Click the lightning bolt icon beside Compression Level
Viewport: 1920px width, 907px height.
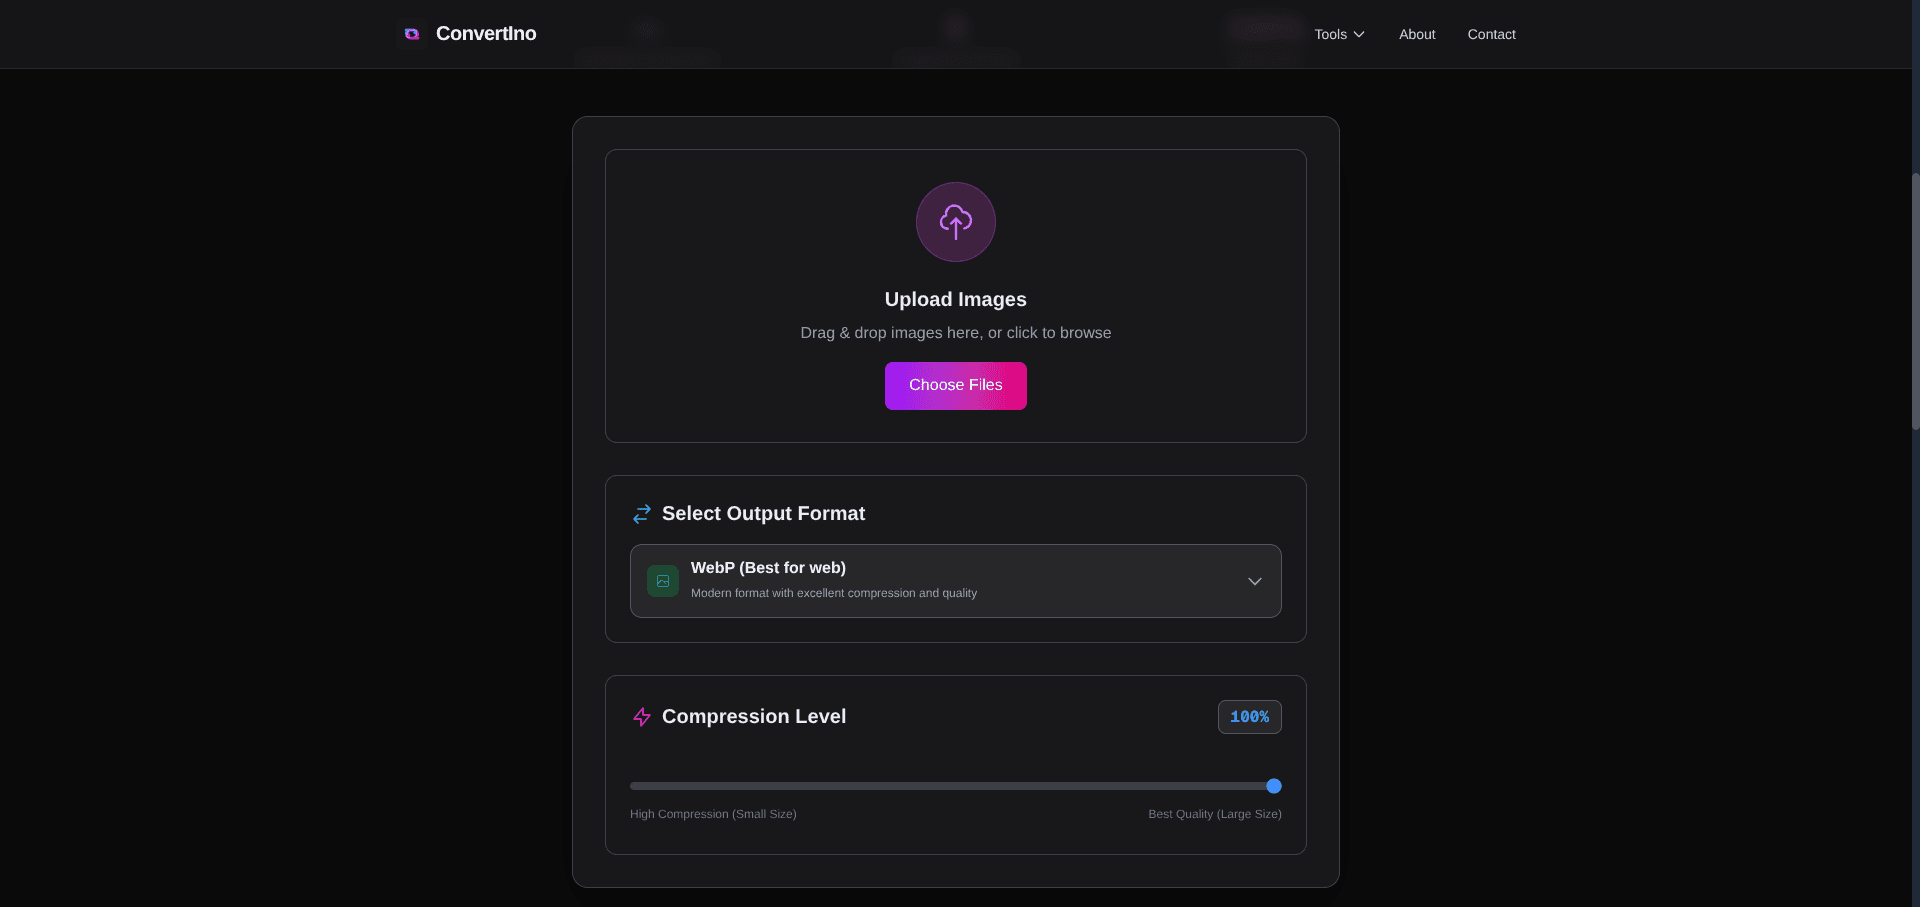[641, 716]
